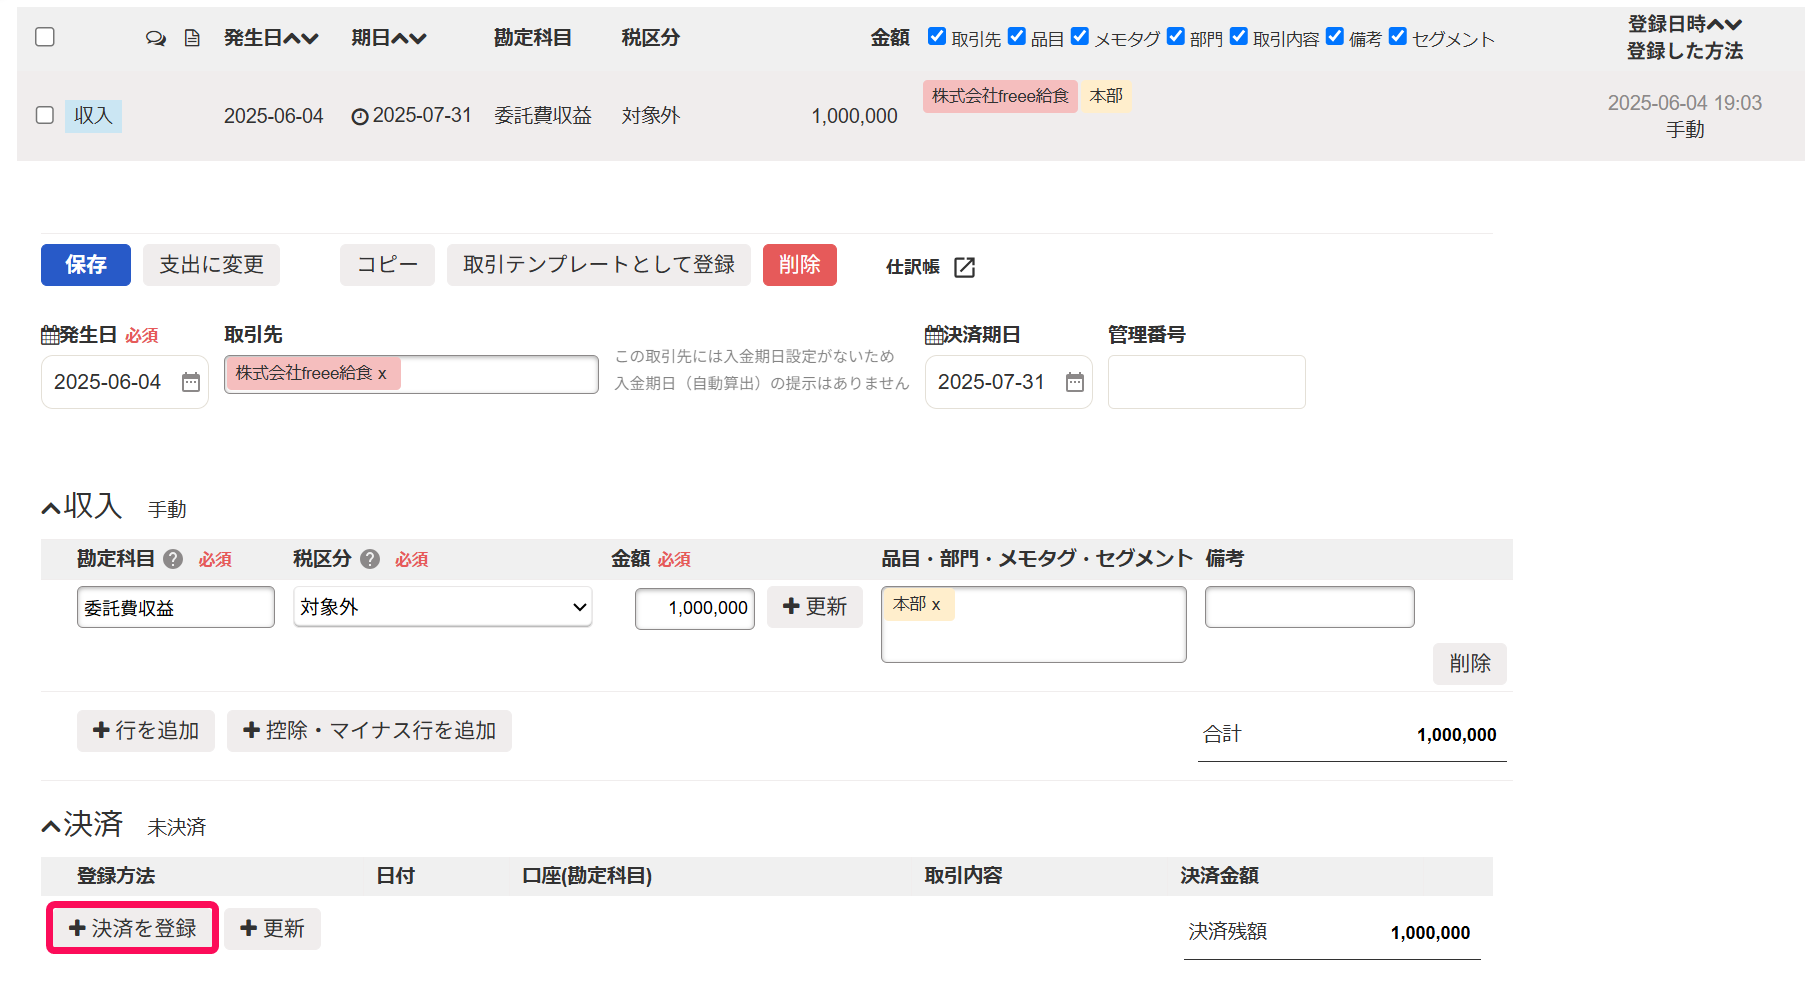Open the 仕訳帳 external link icon
Screen dimensions: 1819x1004
[964, 267]
